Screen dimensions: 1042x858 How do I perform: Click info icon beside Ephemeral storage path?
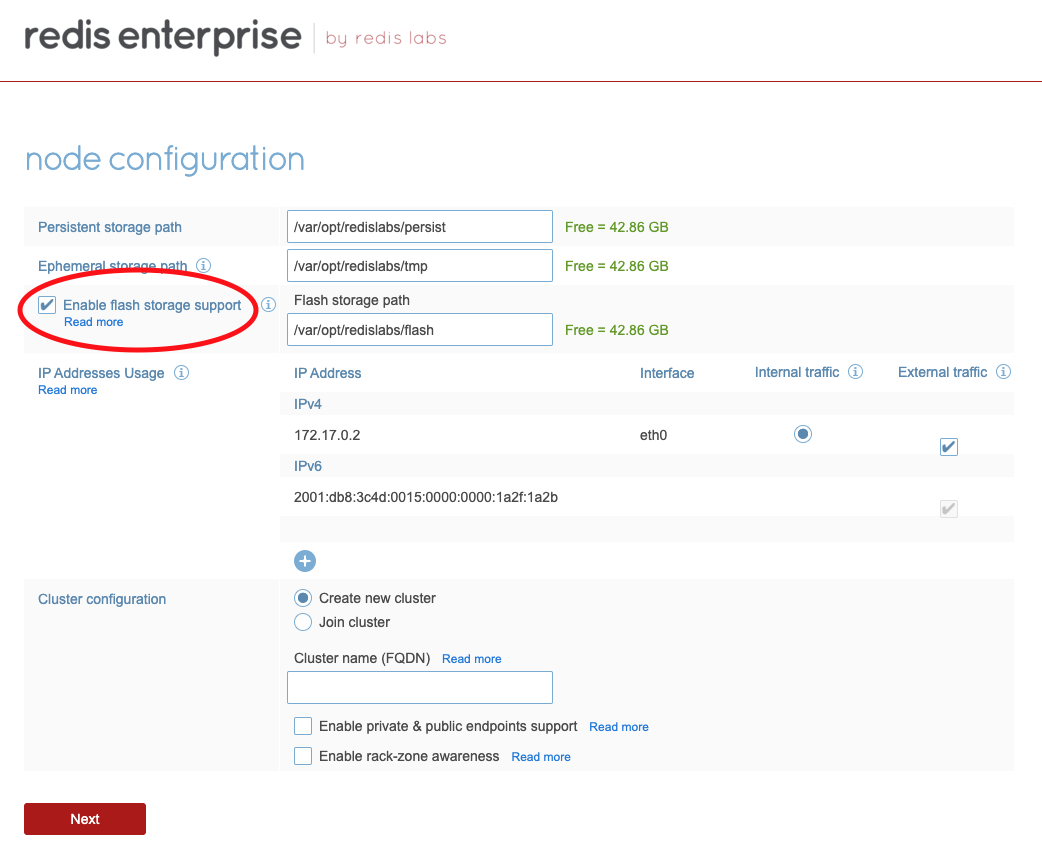203,266
